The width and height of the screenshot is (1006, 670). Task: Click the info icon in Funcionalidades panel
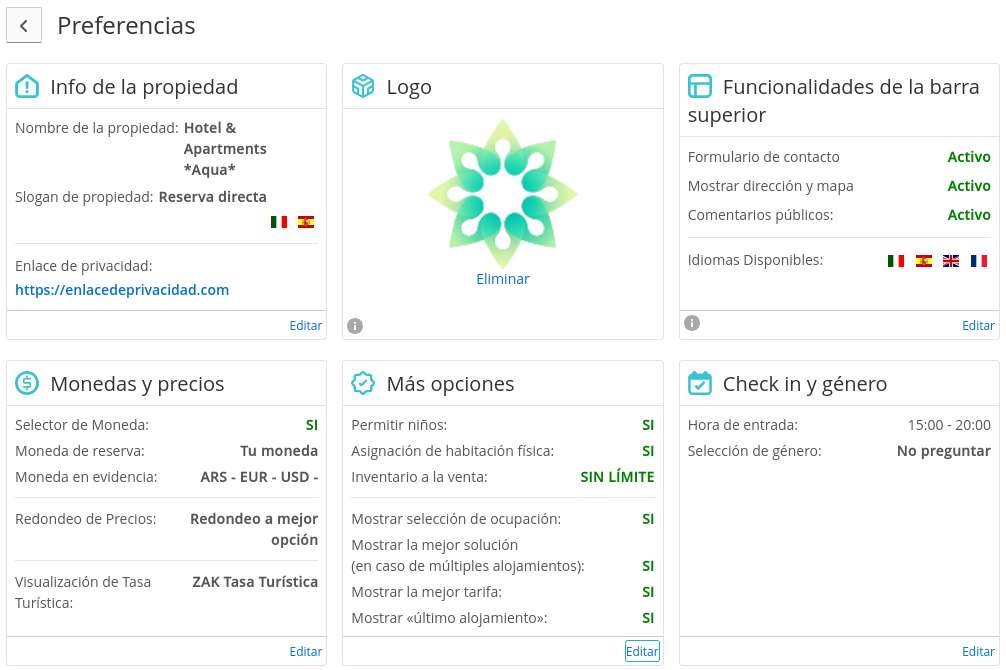pyautogui.click(x=692, y=323)
